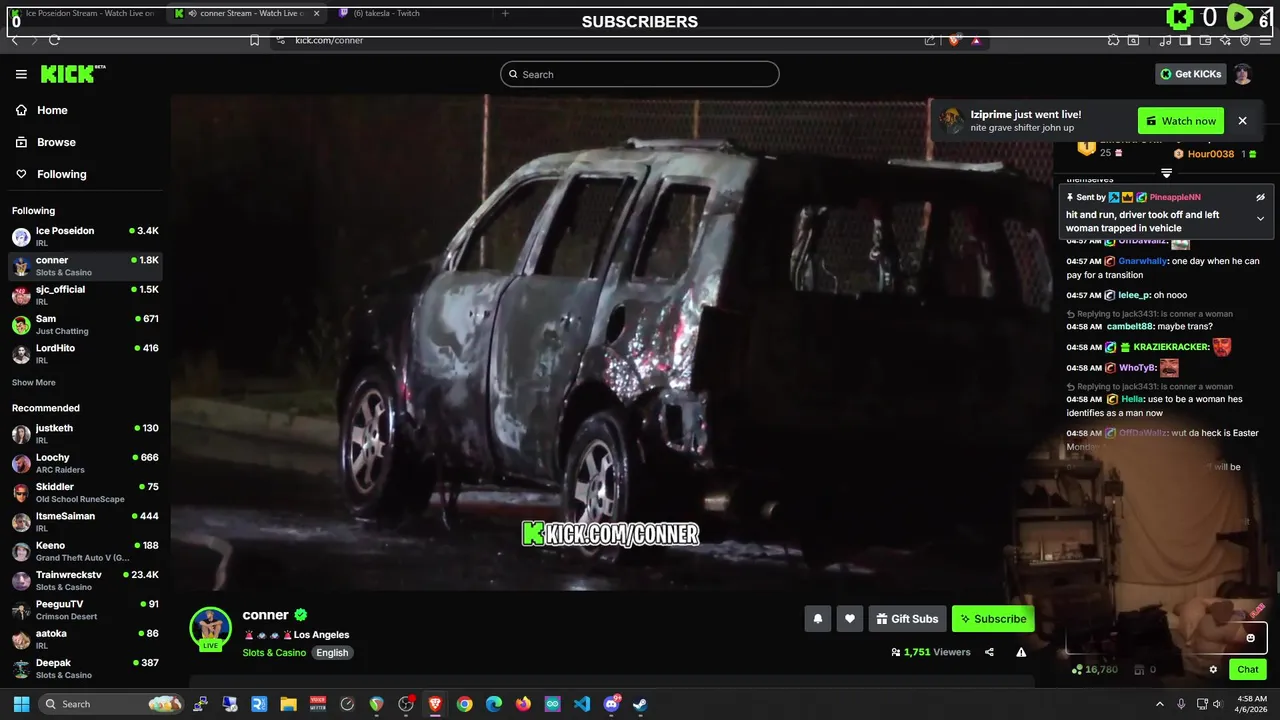Click address bar kick.com/conner
Screen dimensions: 1280x720
(x=329, y=40)
